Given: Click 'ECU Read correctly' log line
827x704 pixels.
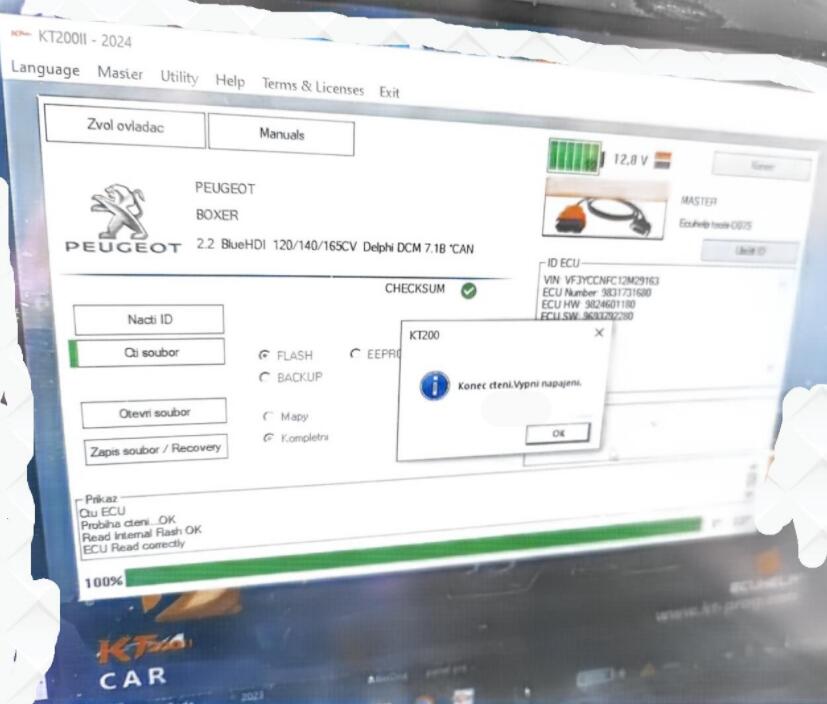Looking at the screenshot, I should pos(134,546).
